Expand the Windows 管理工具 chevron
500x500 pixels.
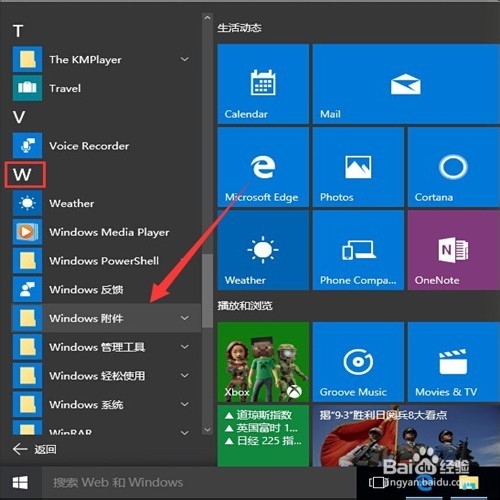pos(184,347)
